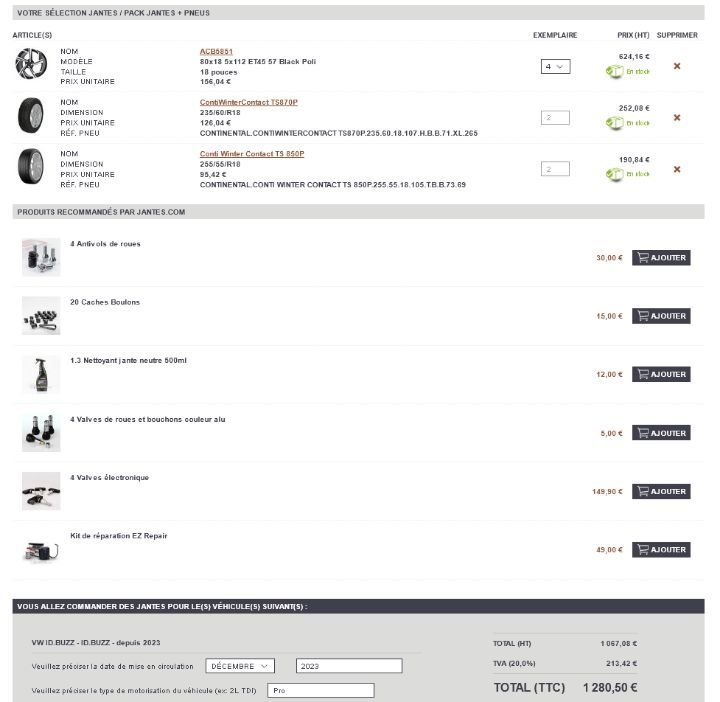Open the wheel quantity dropdown showing 4
The width and height of the screenshot is (720, 702).
(555, 66)
